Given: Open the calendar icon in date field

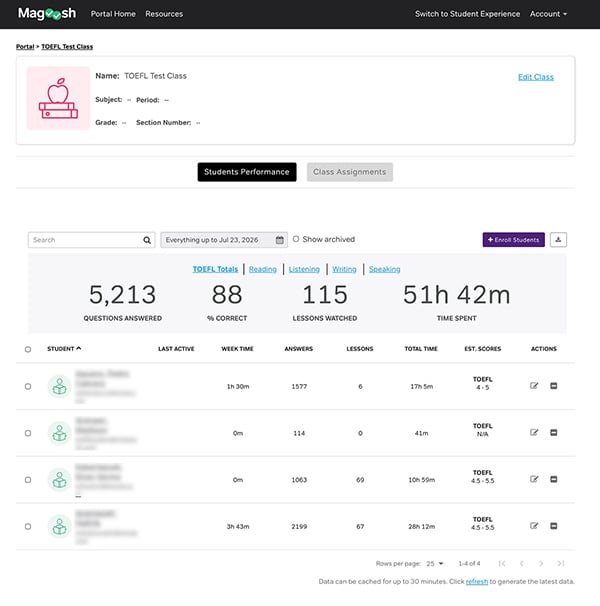Looking at the screenshot, I should pyautogui.click(x=280, y=240).
